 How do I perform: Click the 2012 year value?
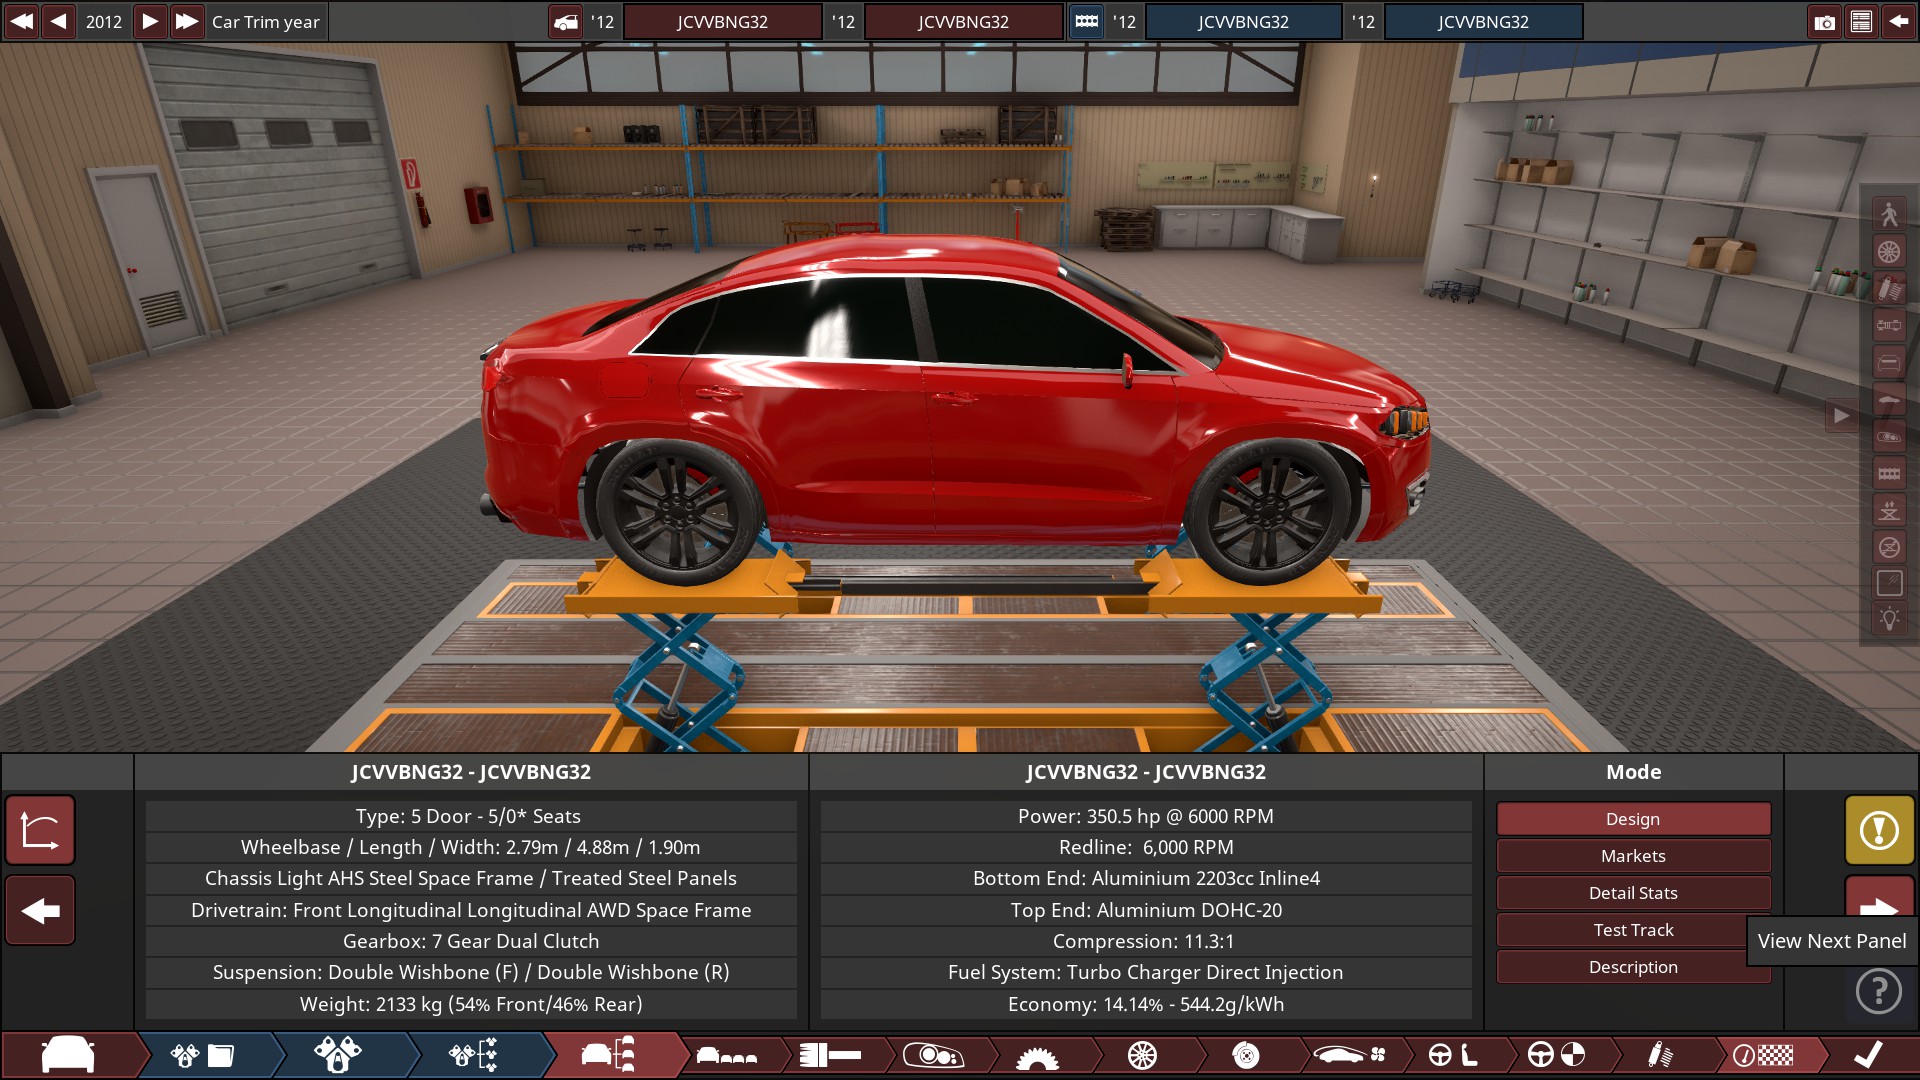(x=104, y=21)
